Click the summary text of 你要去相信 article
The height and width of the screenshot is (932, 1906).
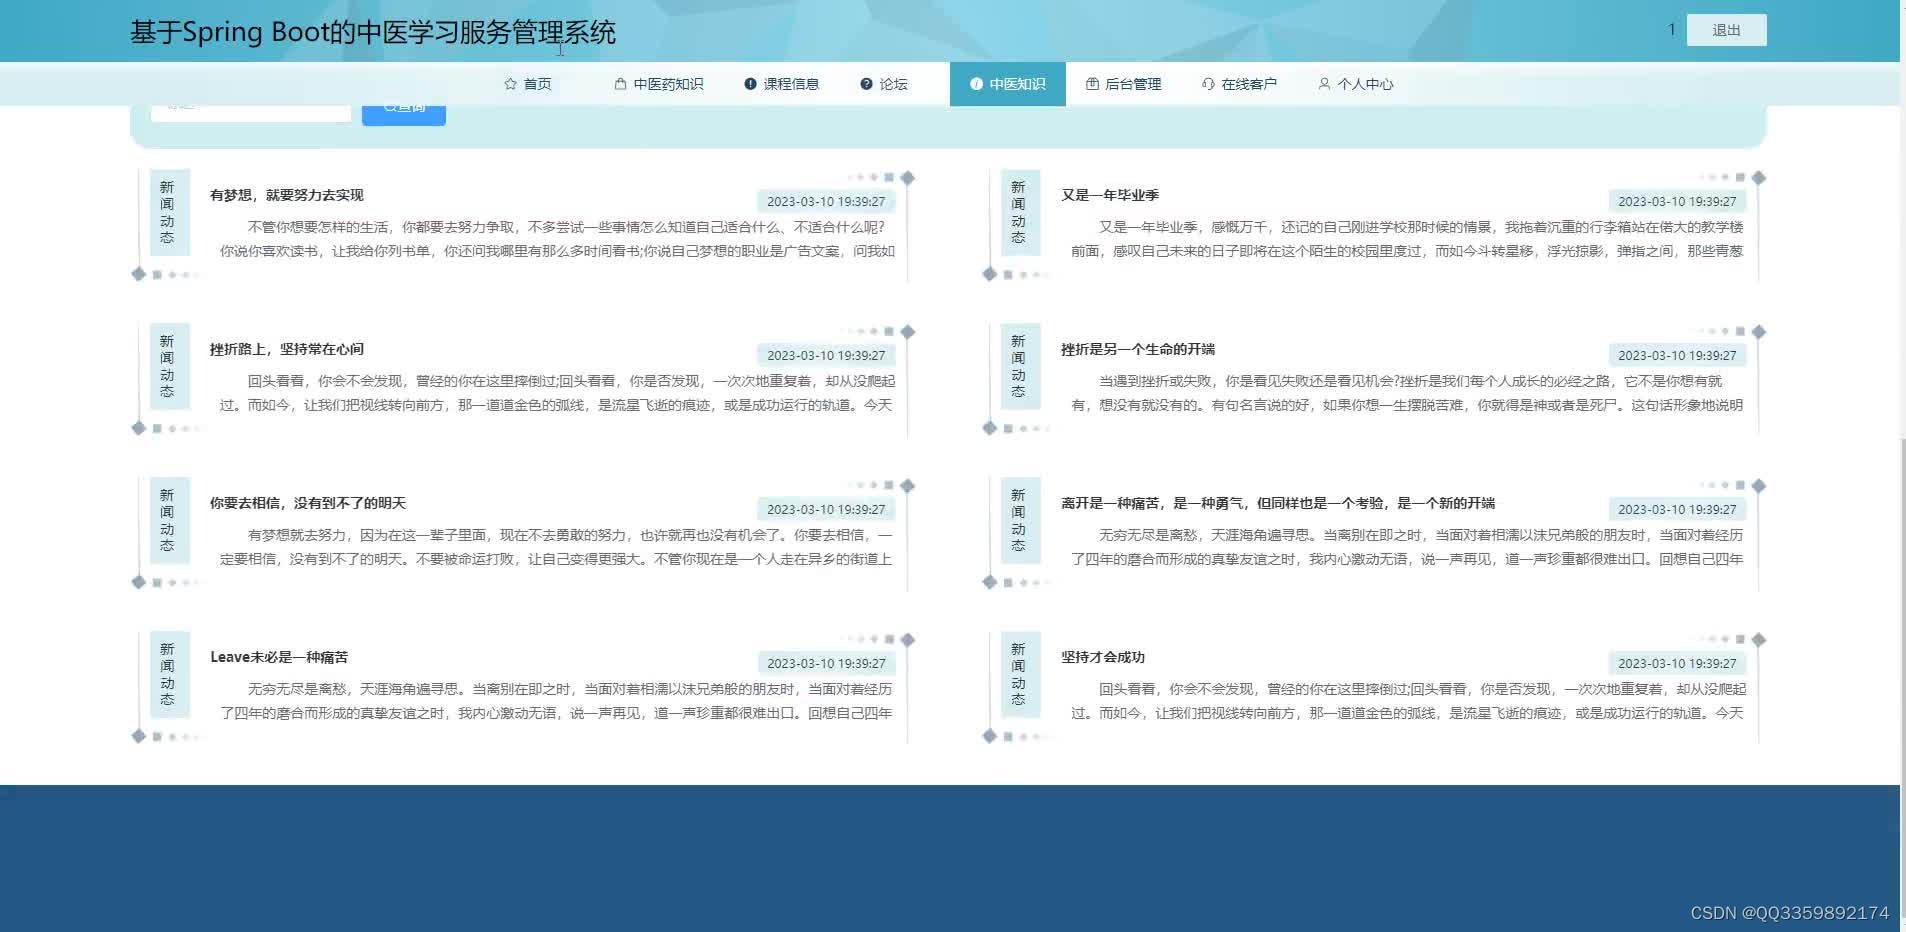click(x=557, y=547)
